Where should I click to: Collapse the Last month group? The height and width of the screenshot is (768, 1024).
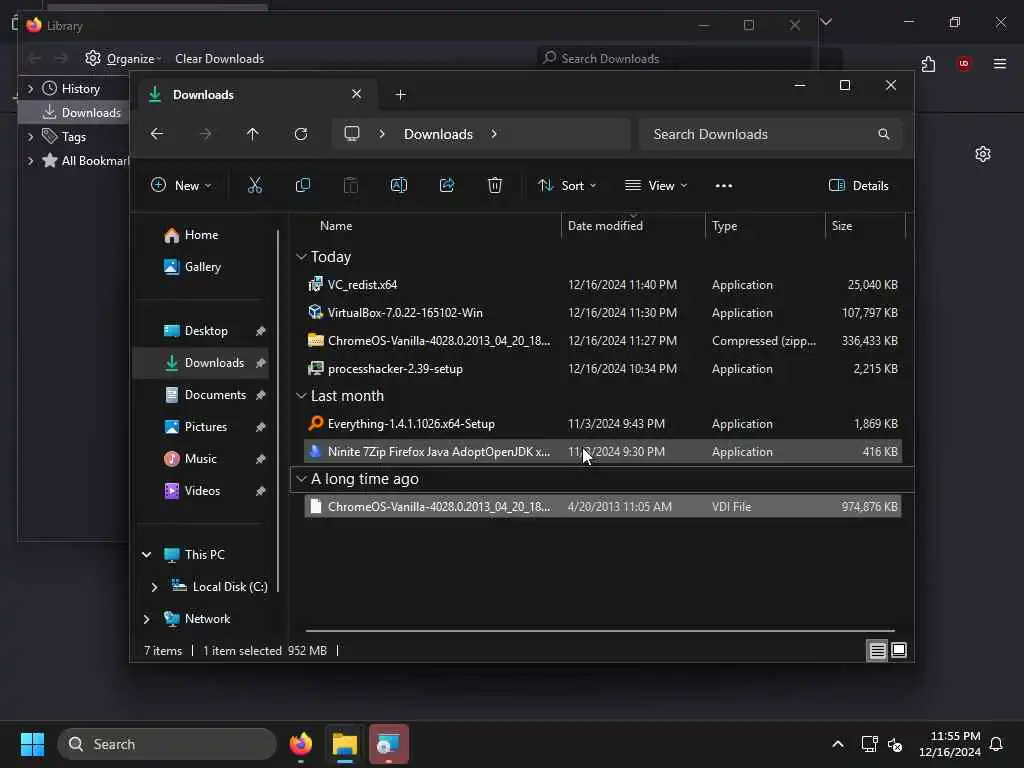(x=301, y=396)
